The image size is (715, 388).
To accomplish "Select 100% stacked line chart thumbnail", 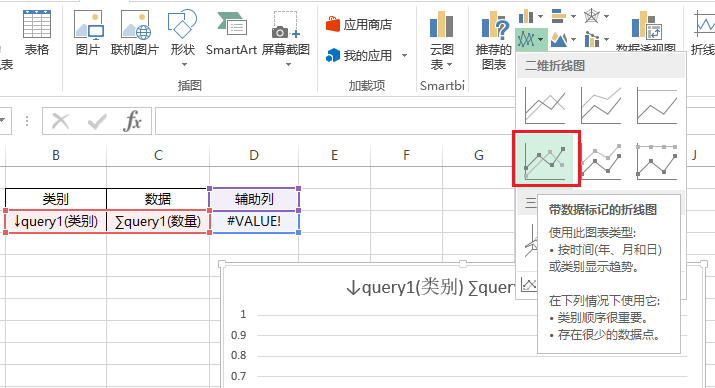I will point(657,105).
